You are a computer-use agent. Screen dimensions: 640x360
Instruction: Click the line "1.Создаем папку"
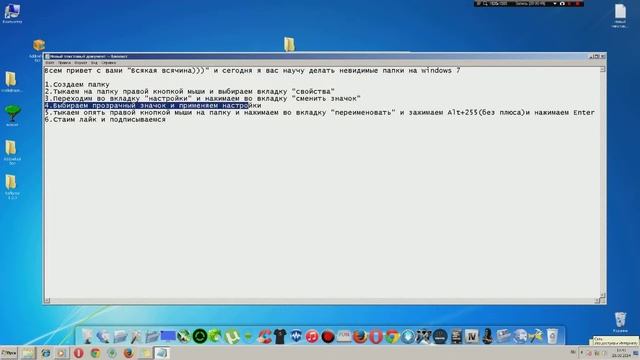pyautogui.click(x=77, y=84)
